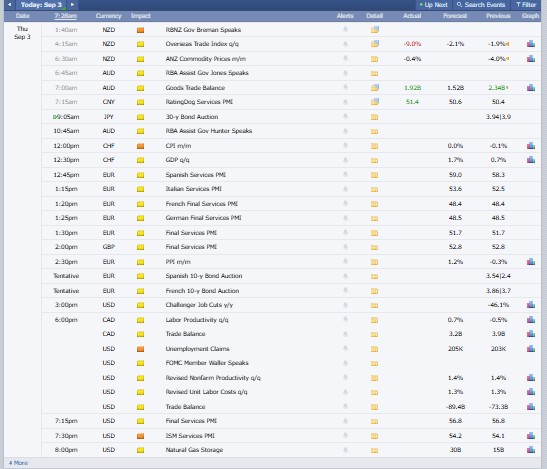The width and height of the screenshot is (547, 469).
Task: Toggle alert bell for ISM Services PMI
Action: 345,435
